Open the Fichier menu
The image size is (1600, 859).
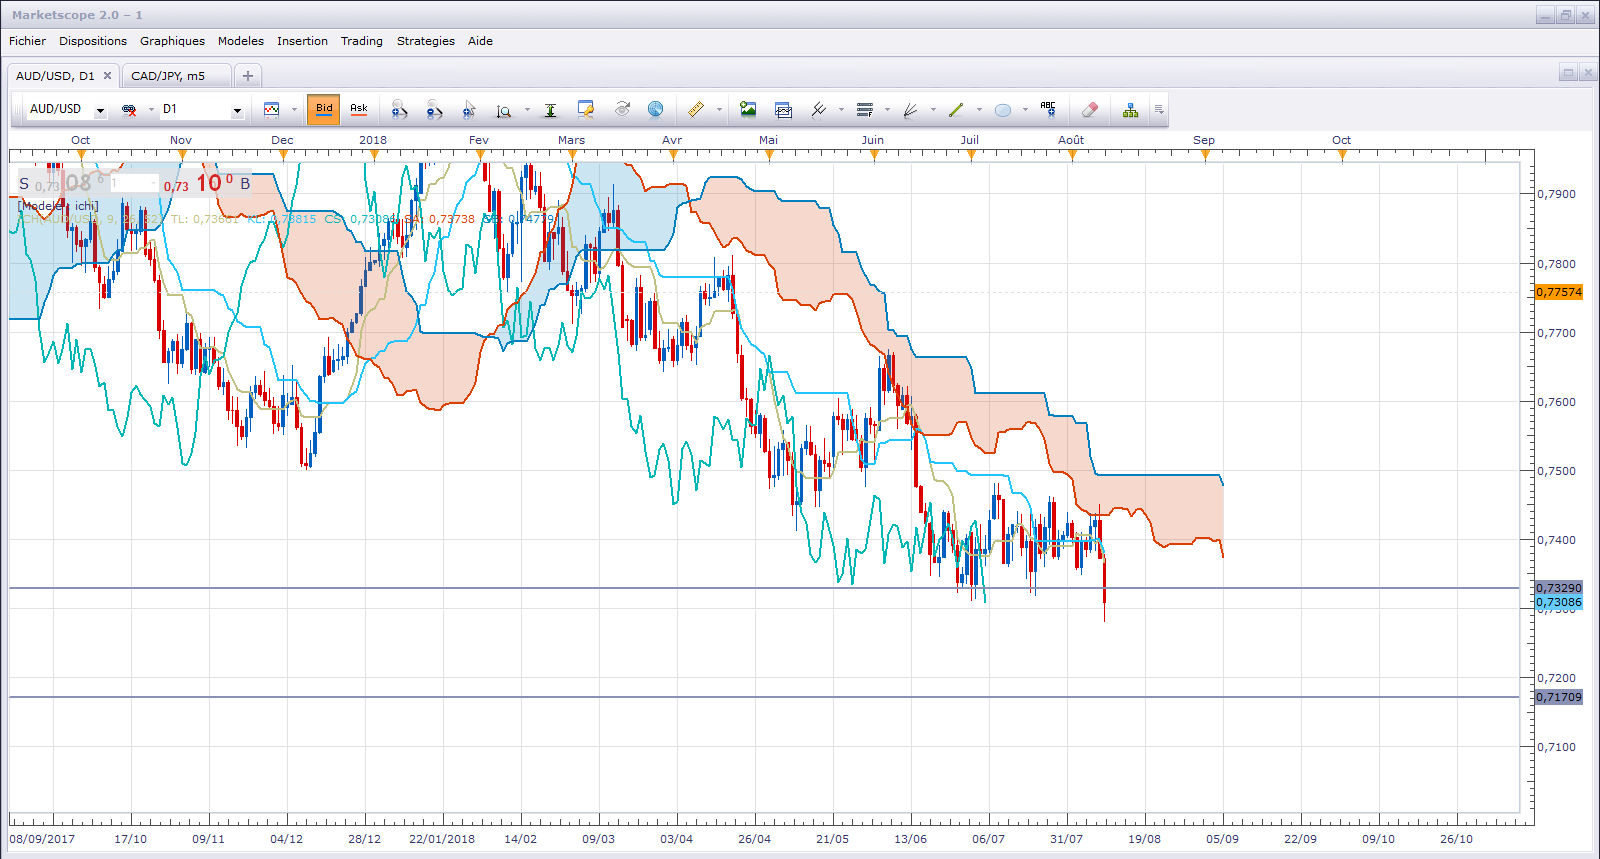28,41
